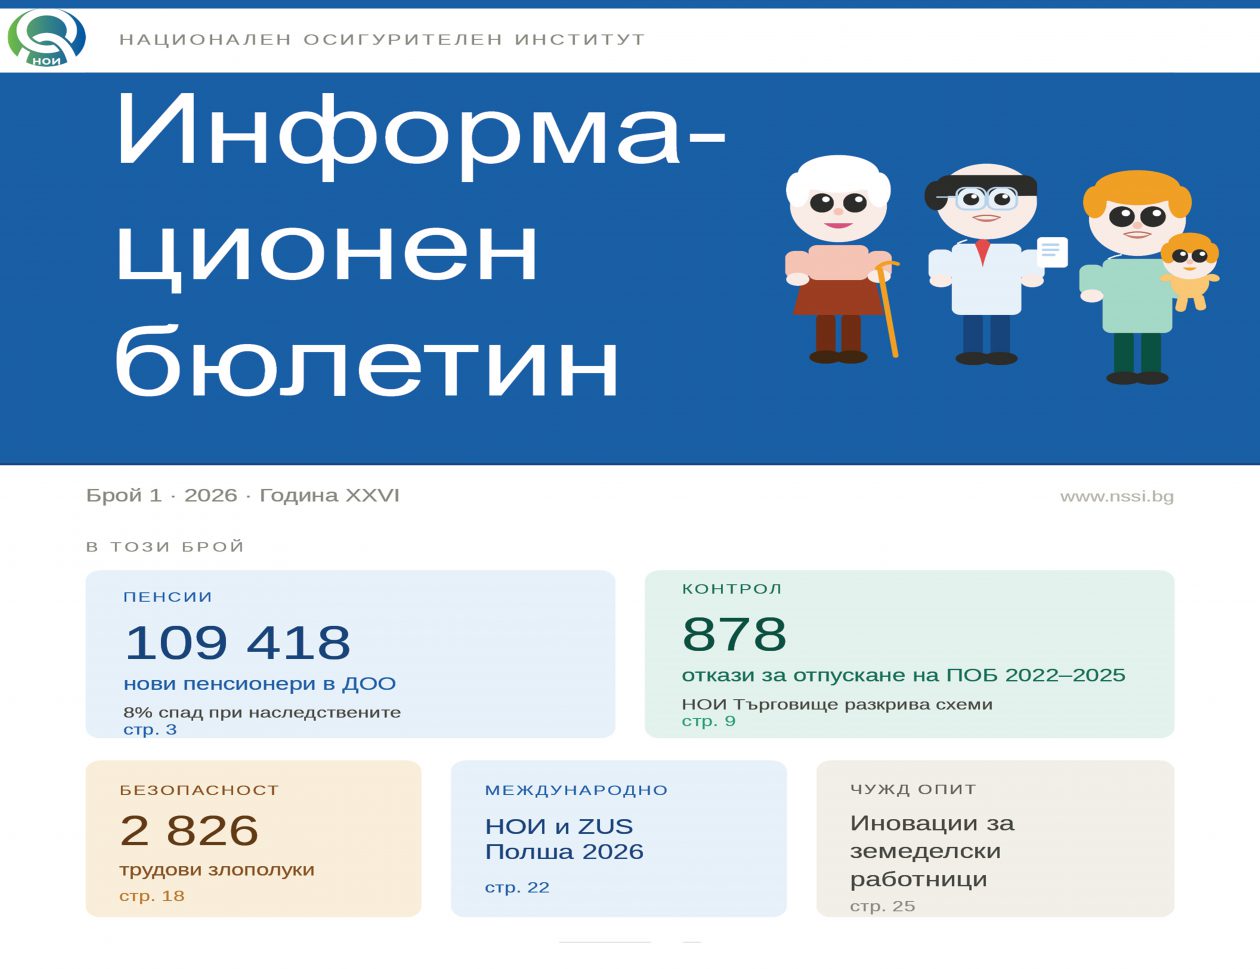Click the Национален осигурителен институт header text
The height and width of the screenshot is (969, 1260).
382,40
